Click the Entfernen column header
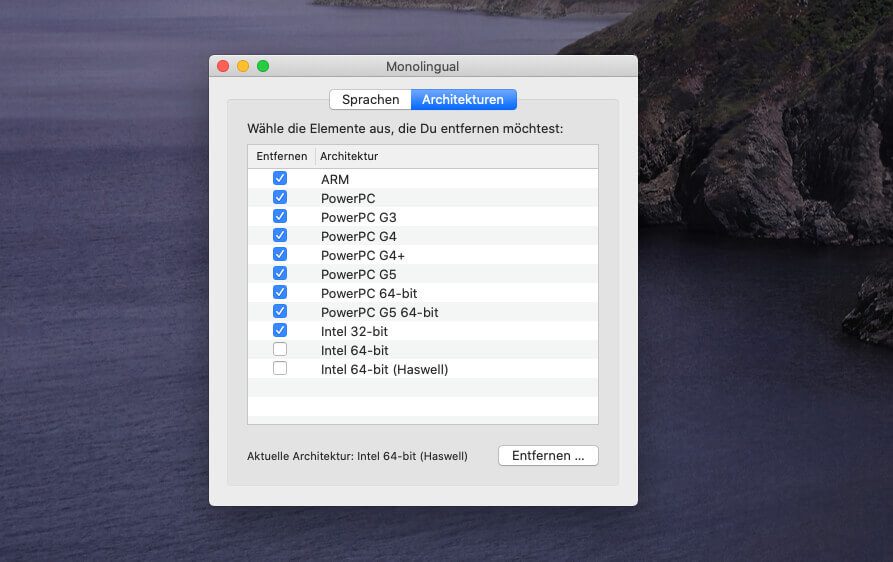 click(x=281, y=156)
